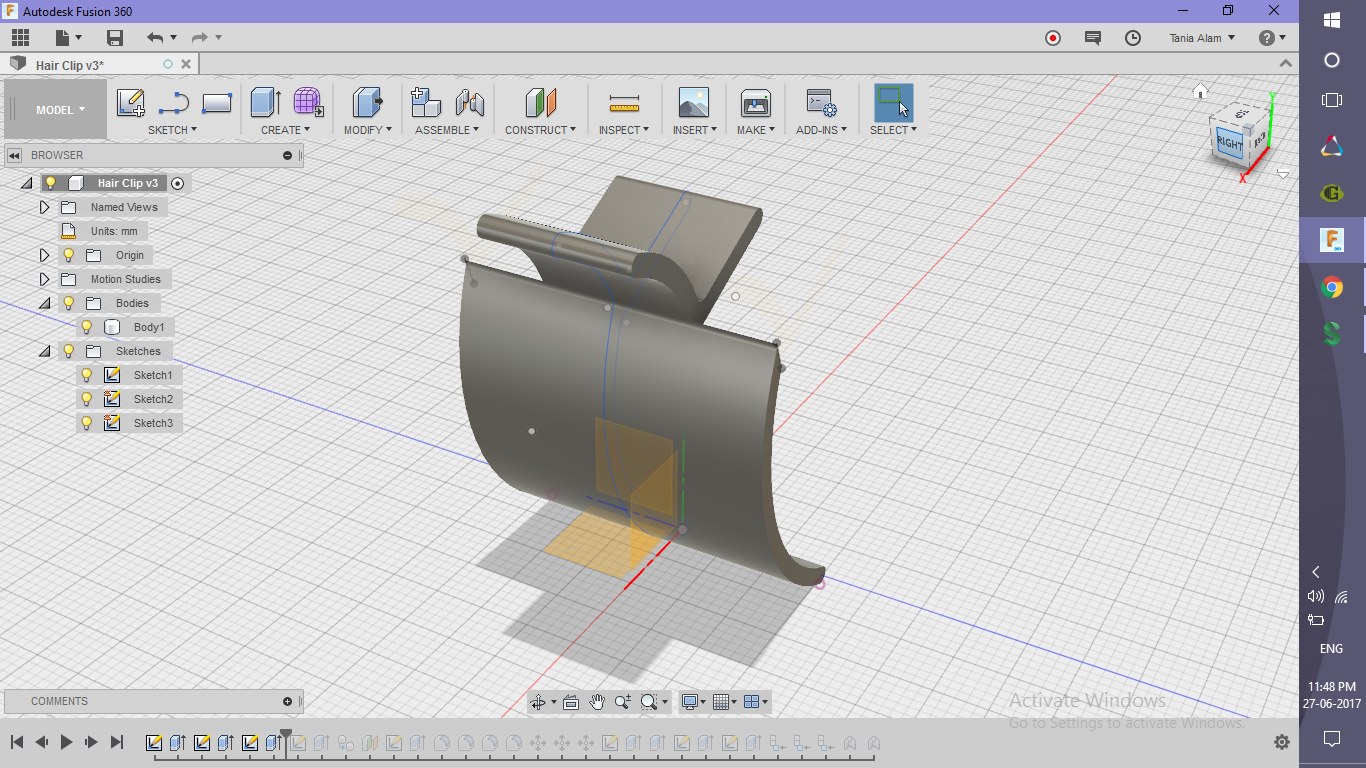Click first sketch feature in timeline

coord(154,743)
